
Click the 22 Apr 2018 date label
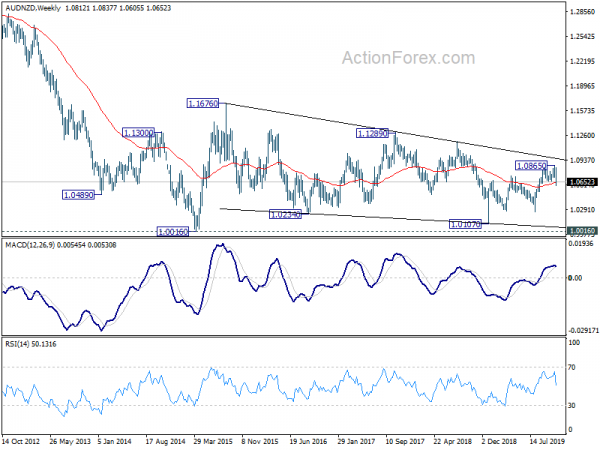pos(453,441)
